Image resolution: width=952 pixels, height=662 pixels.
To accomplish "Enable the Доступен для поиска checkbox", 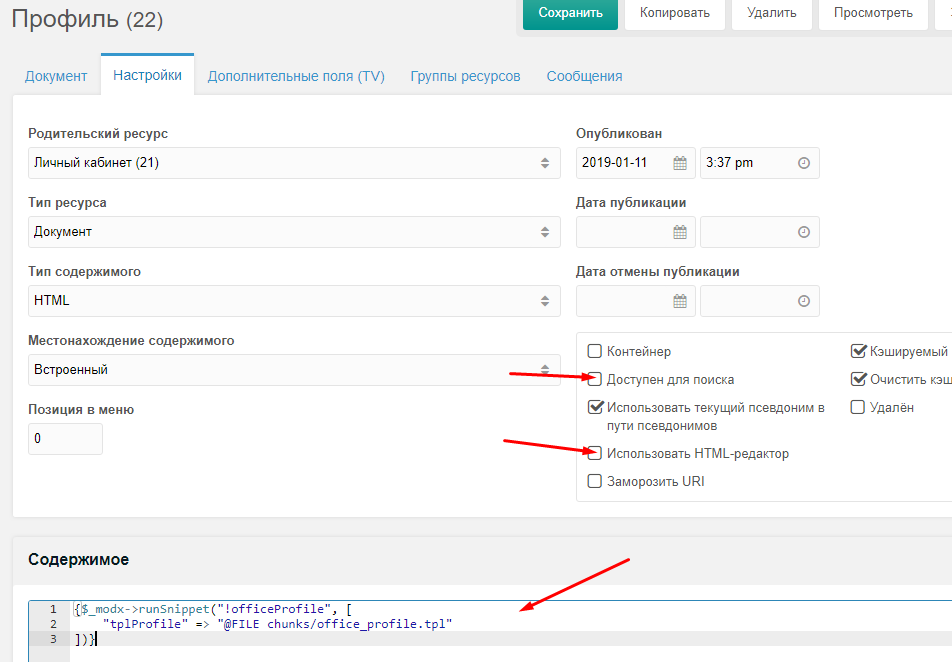I will pyautogui.click(x=594, y=380).
